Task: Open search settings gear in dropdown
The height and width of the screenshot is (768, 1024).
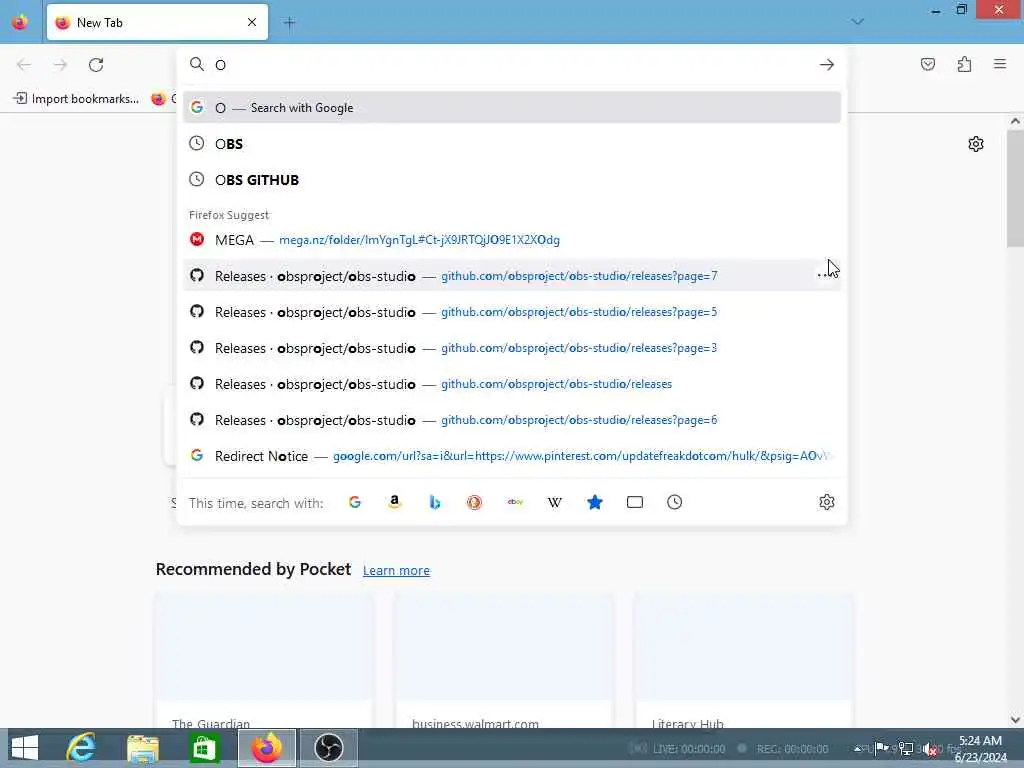Action: (827, 502)
